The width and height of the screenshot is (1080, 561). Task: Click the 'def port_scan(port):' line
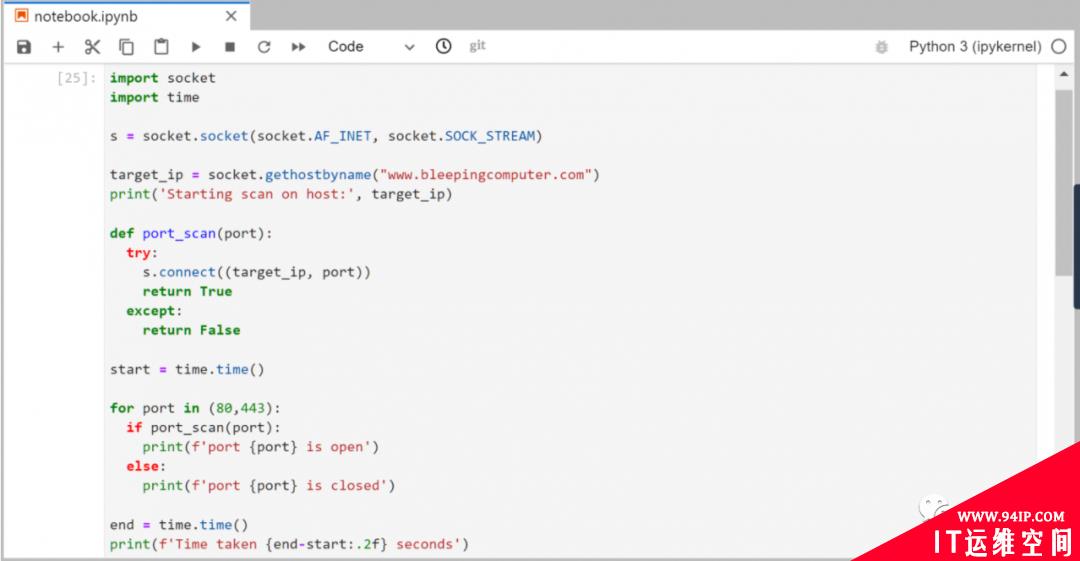coord(191,234)
